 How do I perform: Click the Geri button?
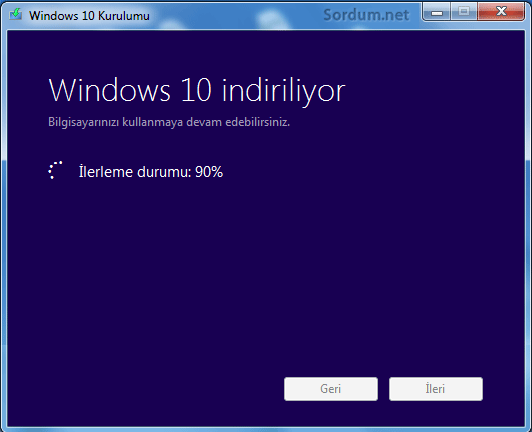pyautogui.click(x=331, y=389)
